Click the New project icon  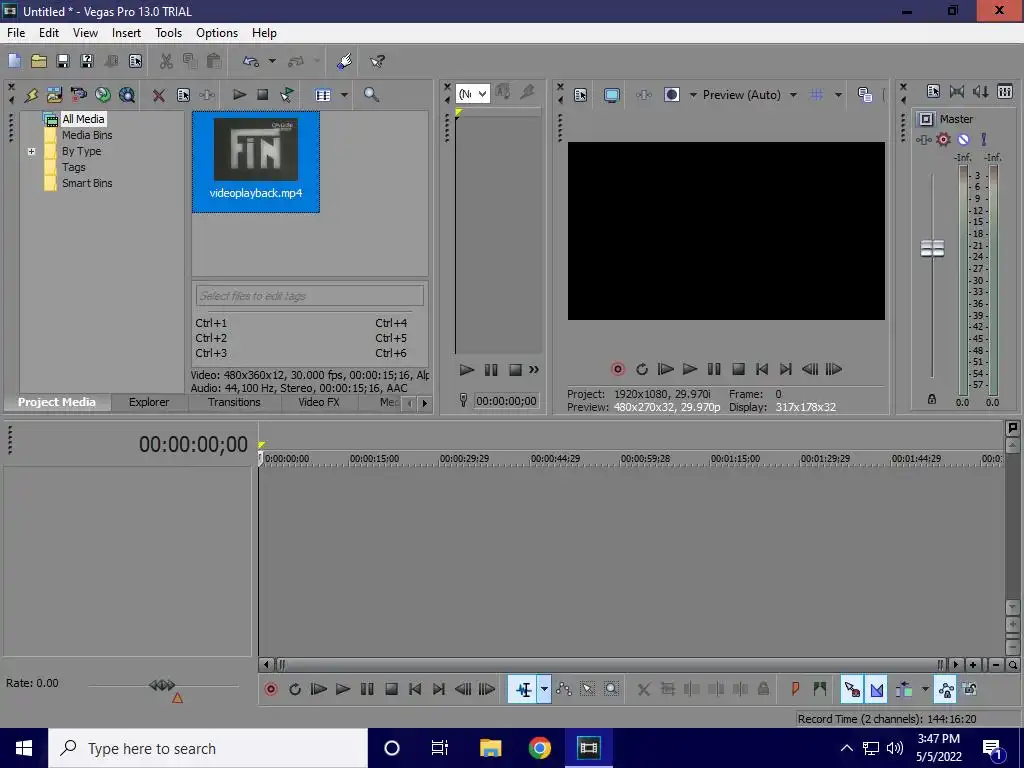pos(14,61)
